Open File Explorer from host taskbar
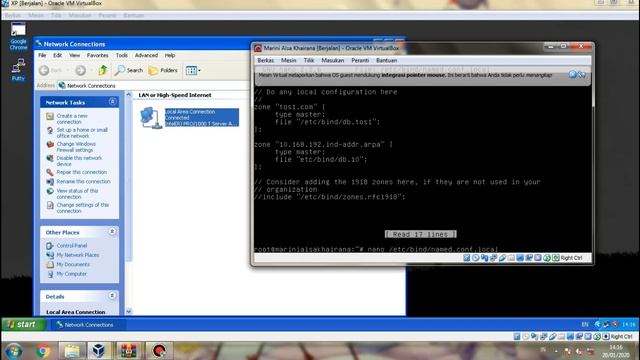The image size is (640, 360). [x=72, y=351]
